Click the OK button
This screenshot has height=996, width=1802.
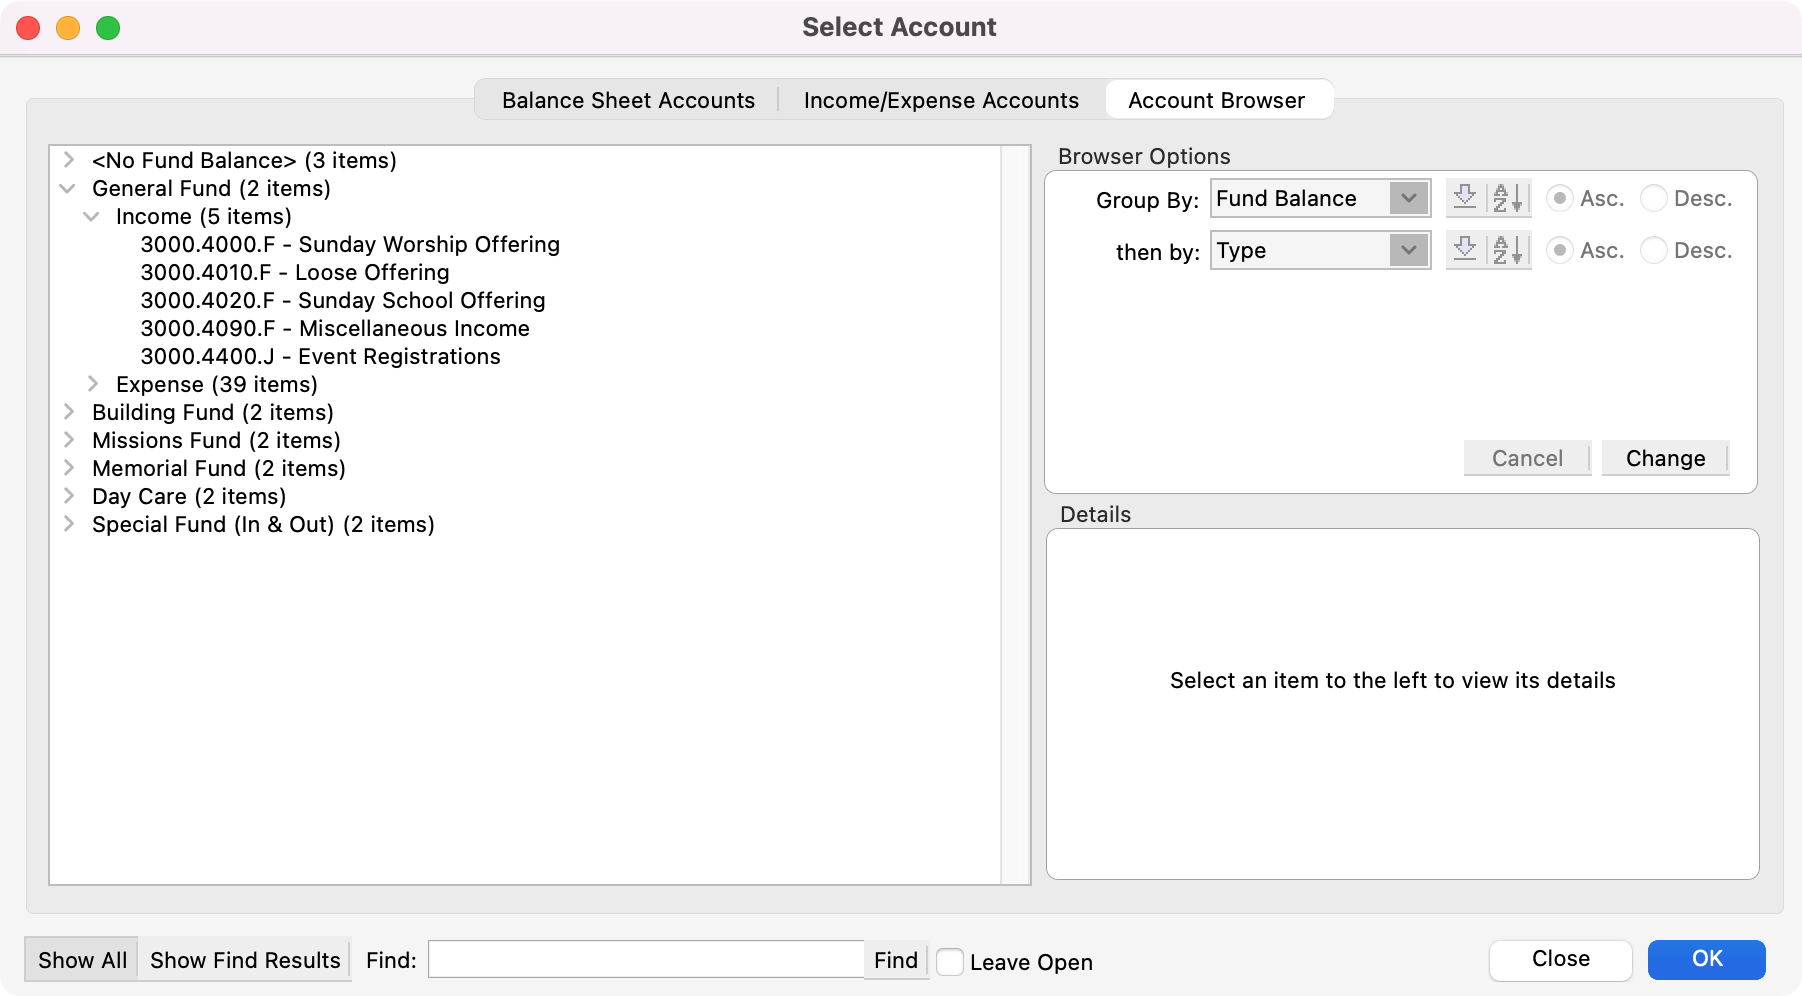[1706, 959]
